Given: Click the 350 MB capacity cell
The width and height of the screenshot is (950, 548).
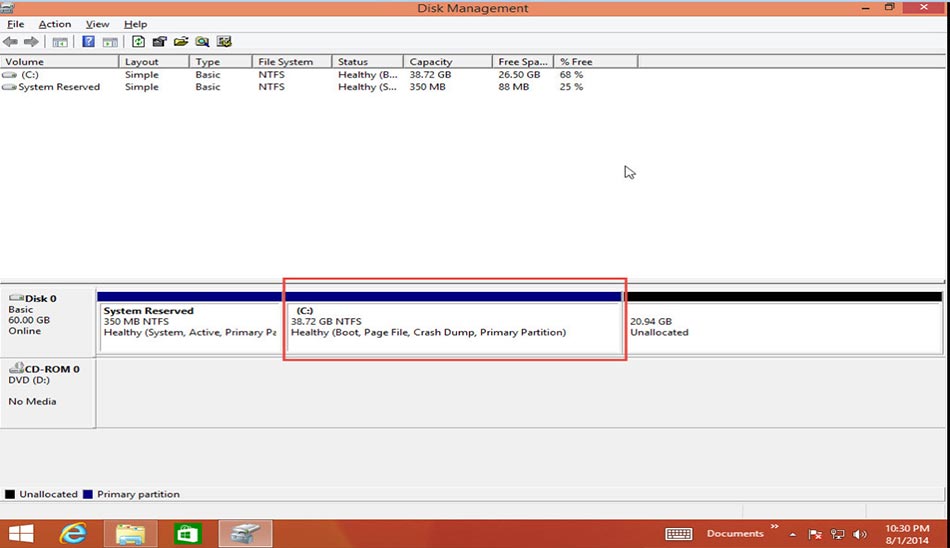Looking at the screenshot, I should (427, 87).
